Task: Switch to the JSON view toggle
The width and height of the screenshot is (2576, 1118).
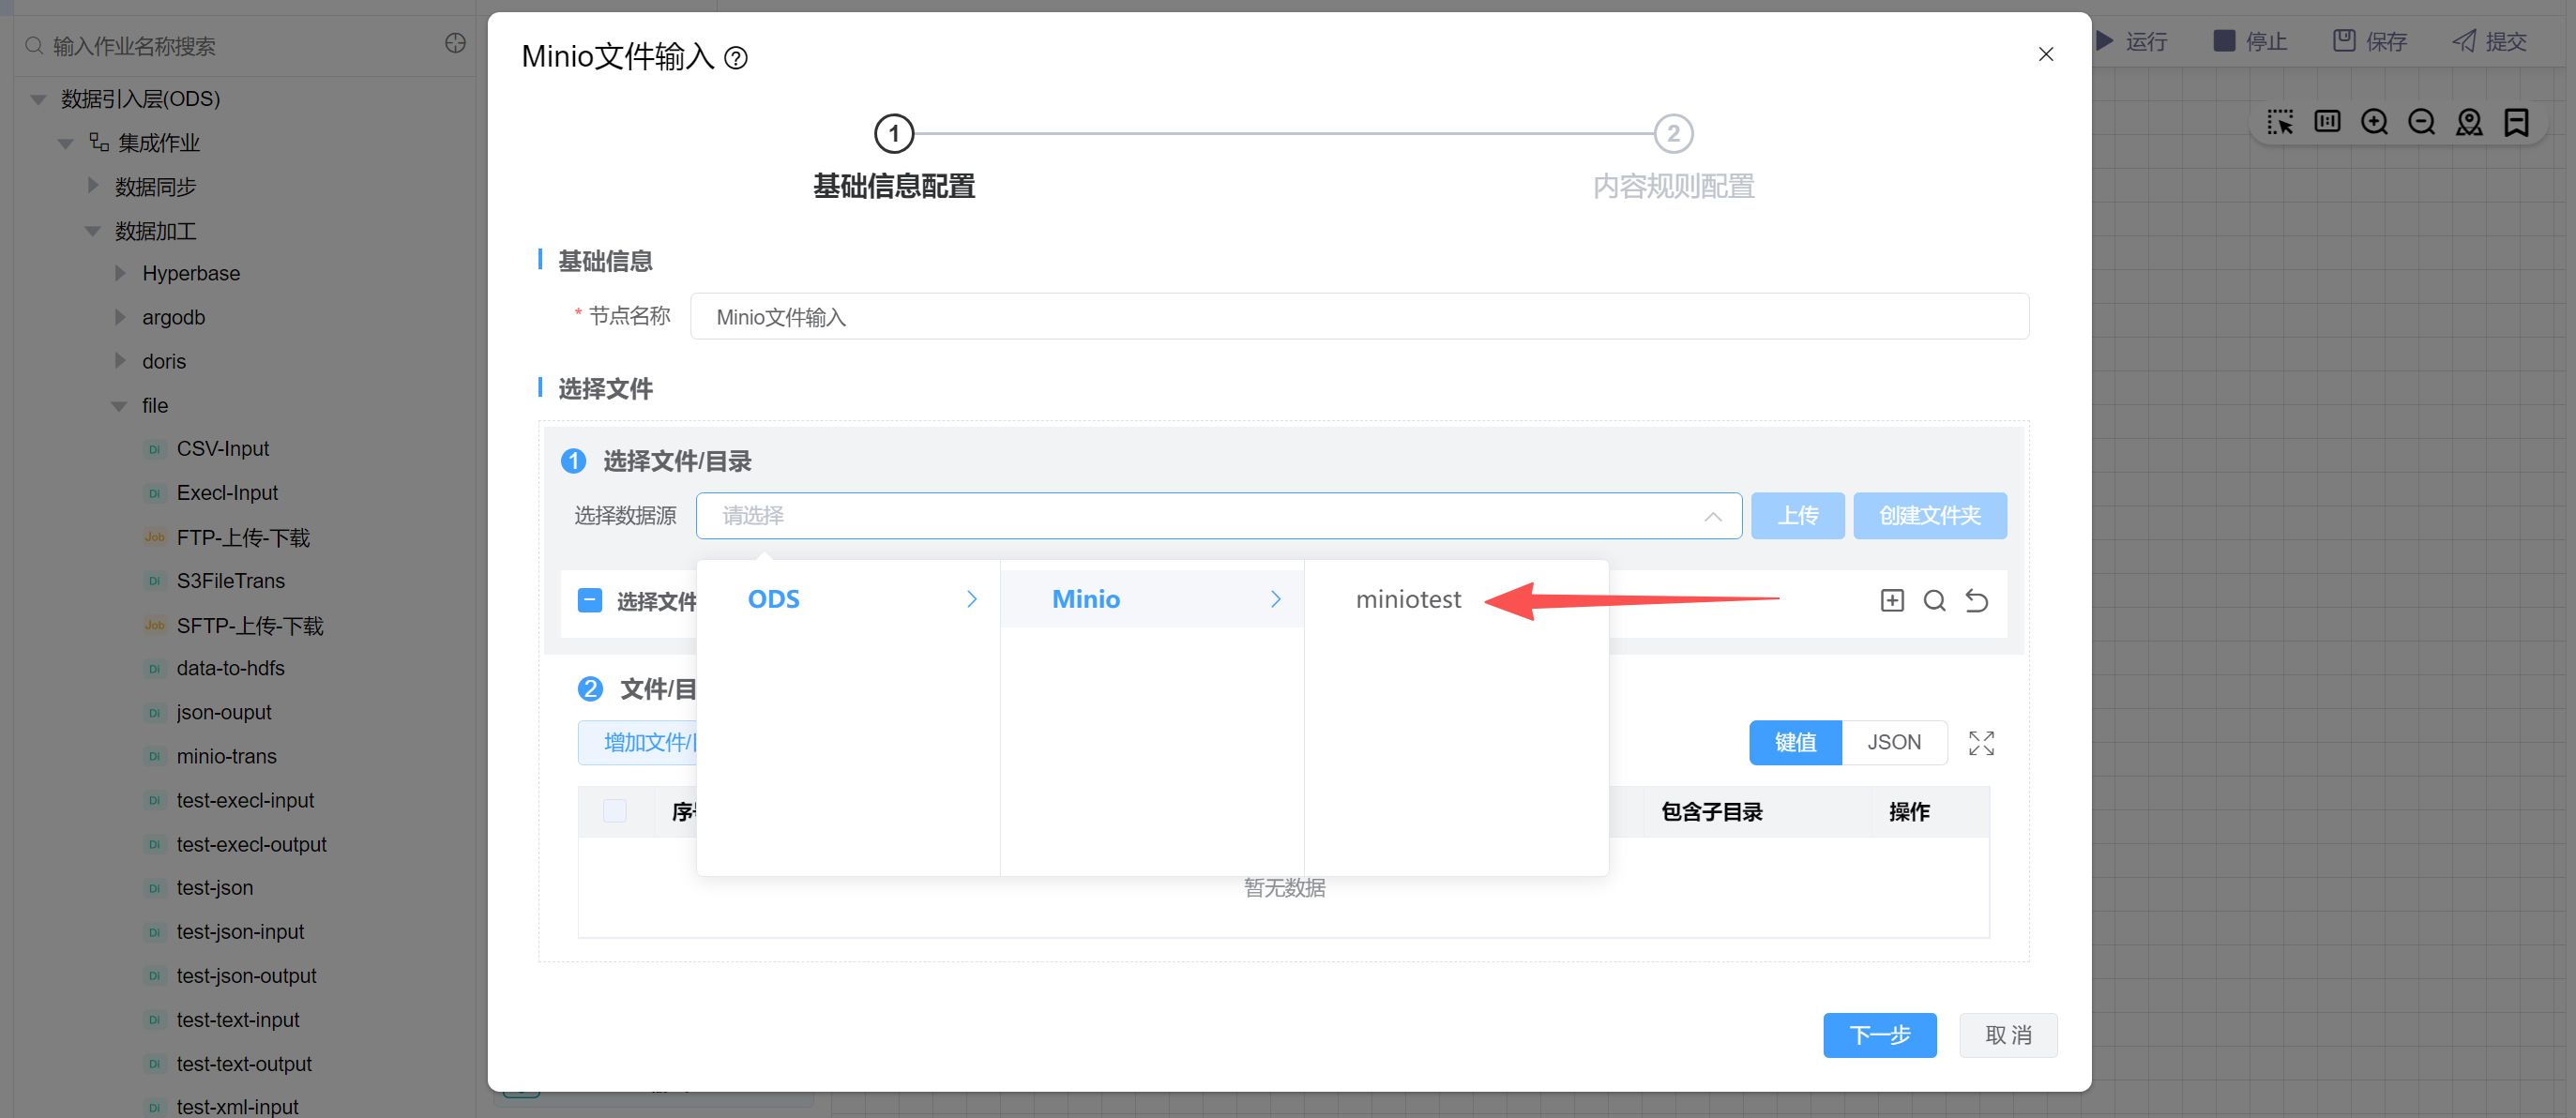Action: pyautogui.click(x=1893, y=742)
